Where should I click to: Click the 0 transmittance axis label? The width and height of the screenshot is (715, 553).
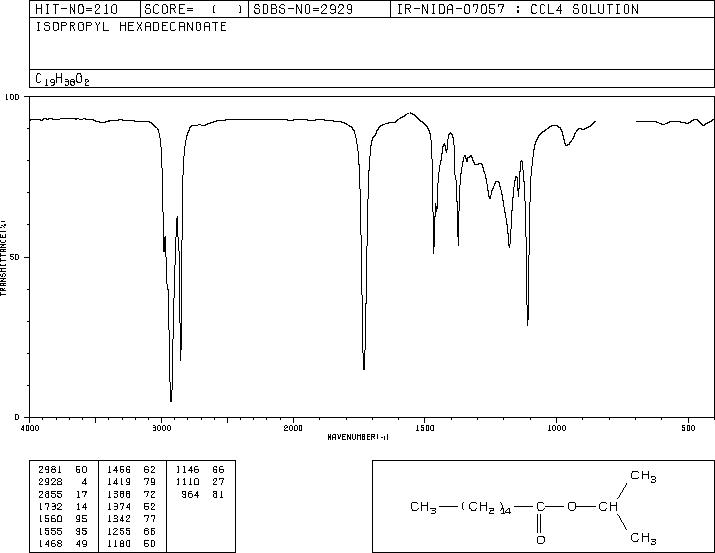pos(17,417)
